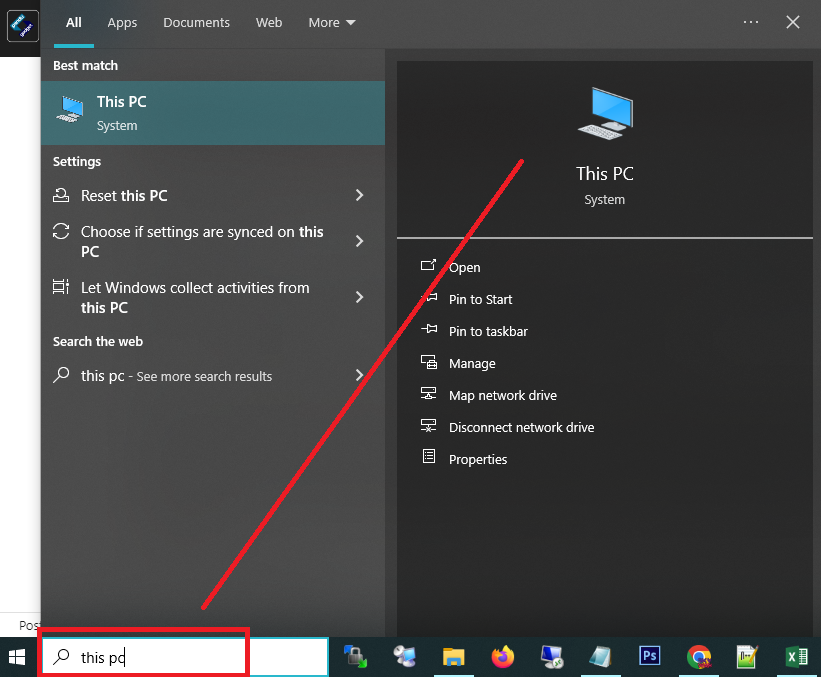This screenshot has width=821, height=677.
Task: Click the Pin to taskbar pin icon
Action: 429,329
